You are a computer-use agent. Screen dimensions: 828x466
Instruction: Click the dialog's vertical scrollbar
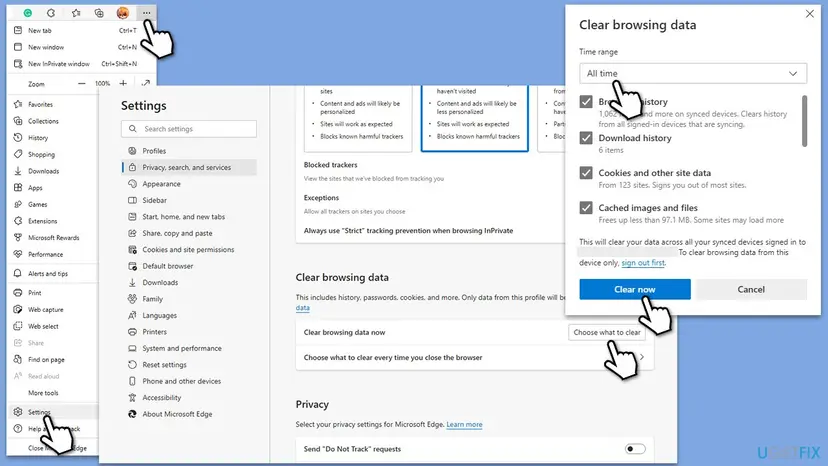click(804, 121)
